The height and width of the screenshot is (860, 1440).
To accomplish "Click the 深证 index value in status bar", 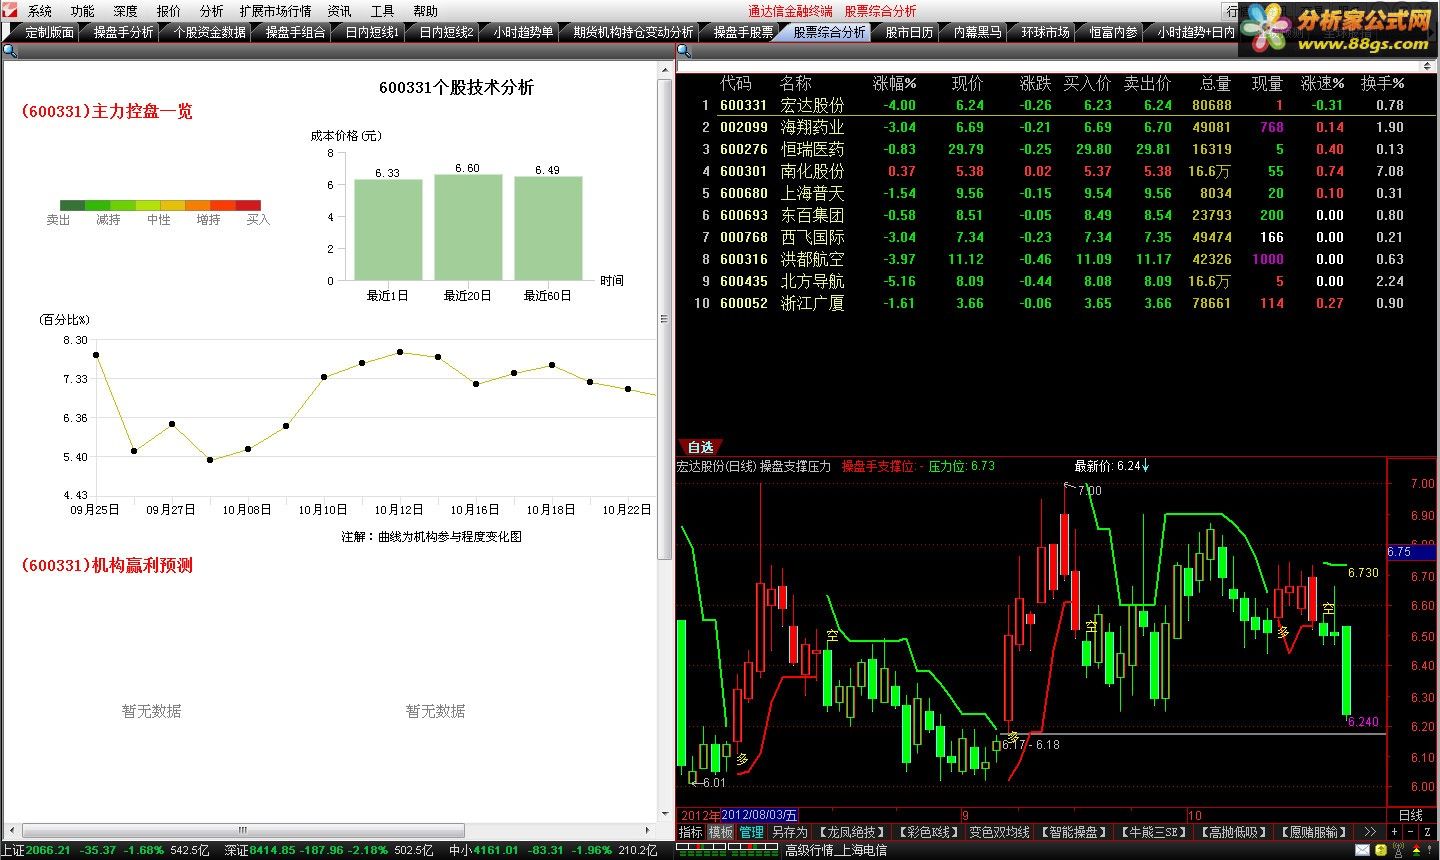I will 270,850.
